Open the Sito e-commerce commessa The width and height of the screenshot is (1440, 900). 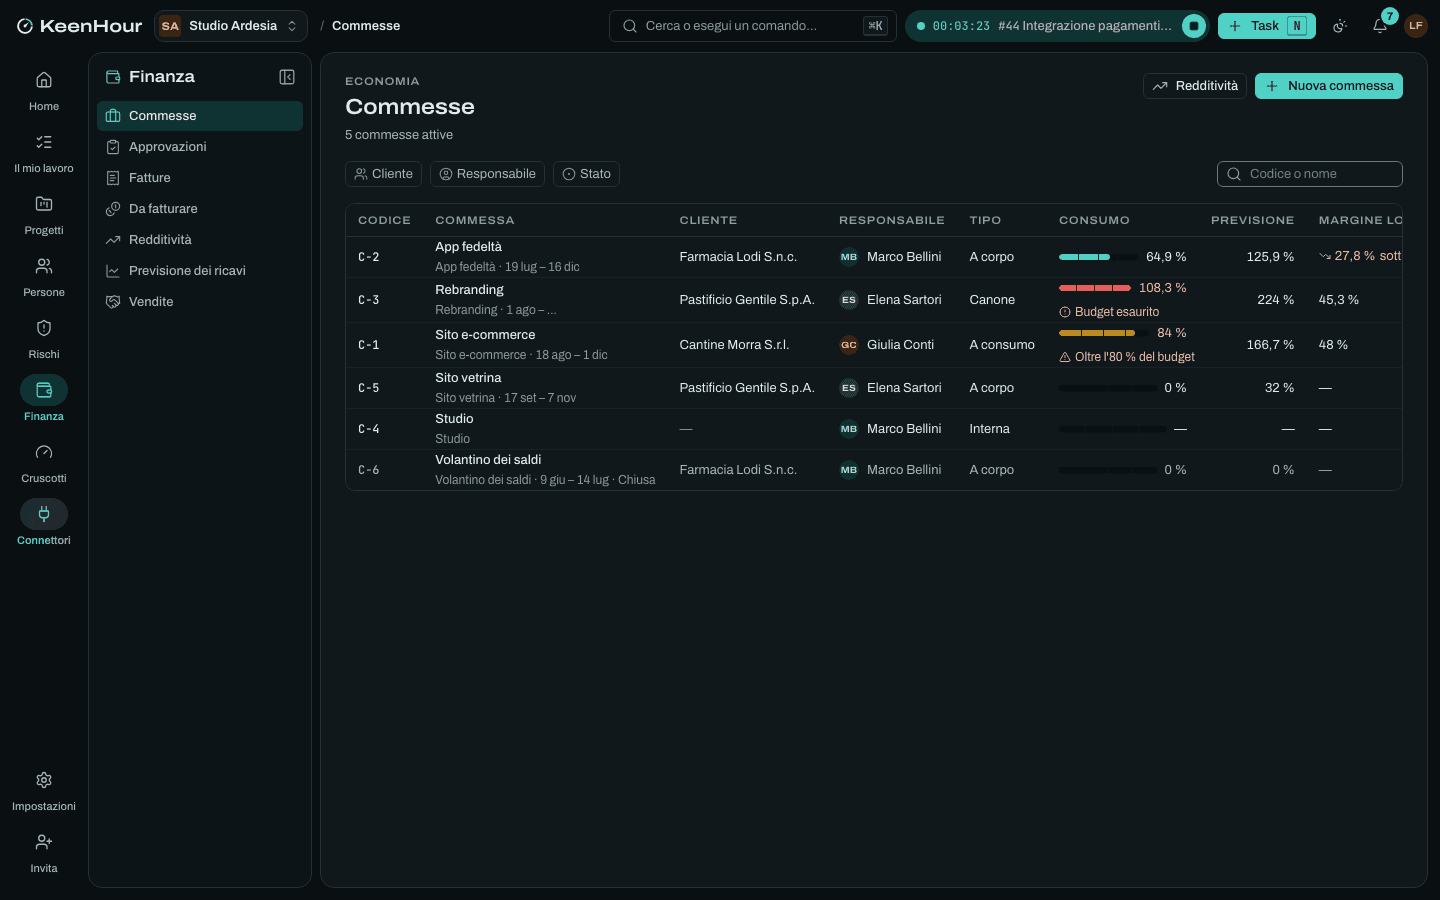click(485, 335)
